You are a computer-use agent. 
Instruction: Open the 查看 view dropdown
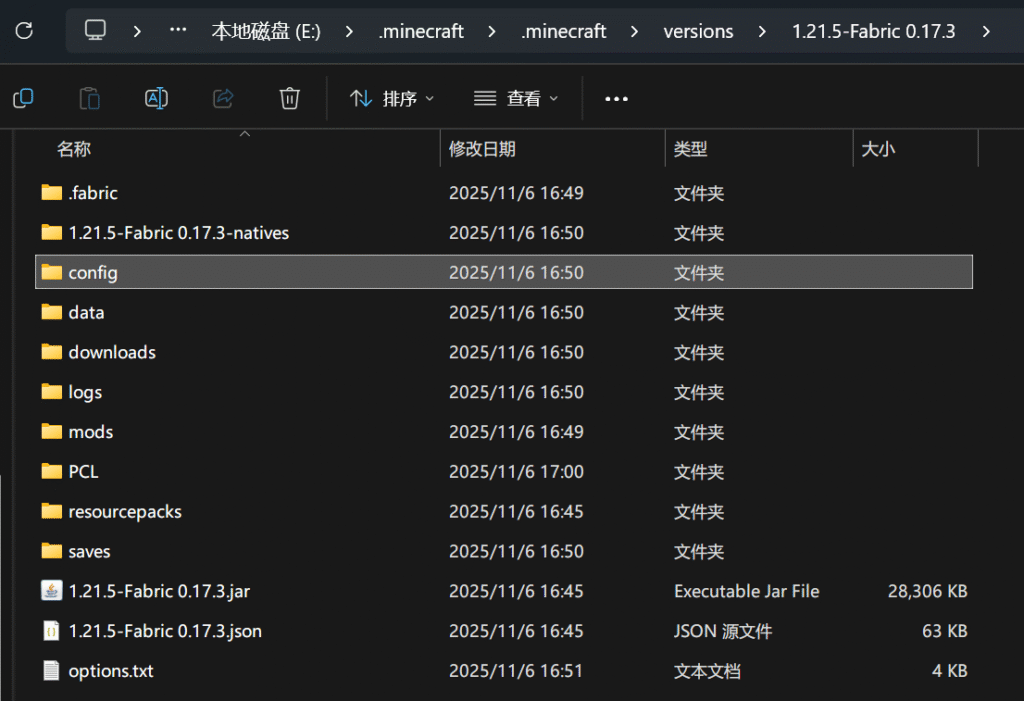pos(516,98)
